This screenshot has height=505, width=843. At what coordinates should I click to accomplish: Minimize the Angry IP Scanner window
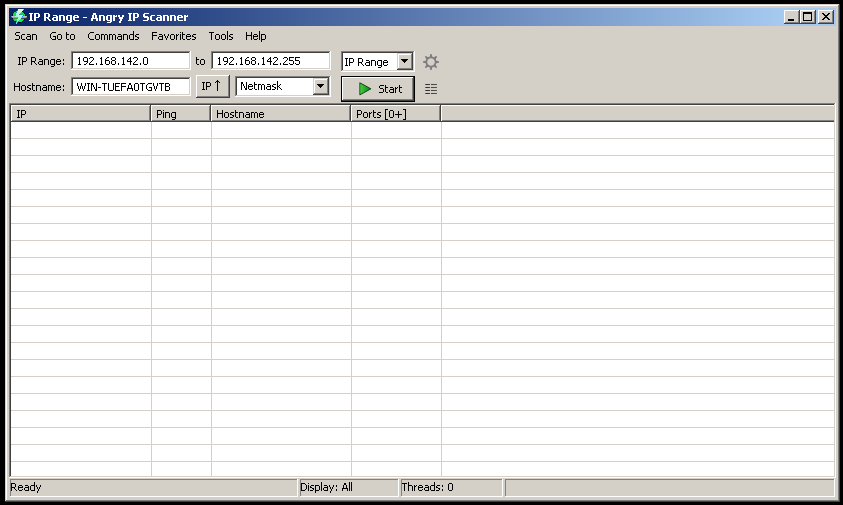pos(790,17)
